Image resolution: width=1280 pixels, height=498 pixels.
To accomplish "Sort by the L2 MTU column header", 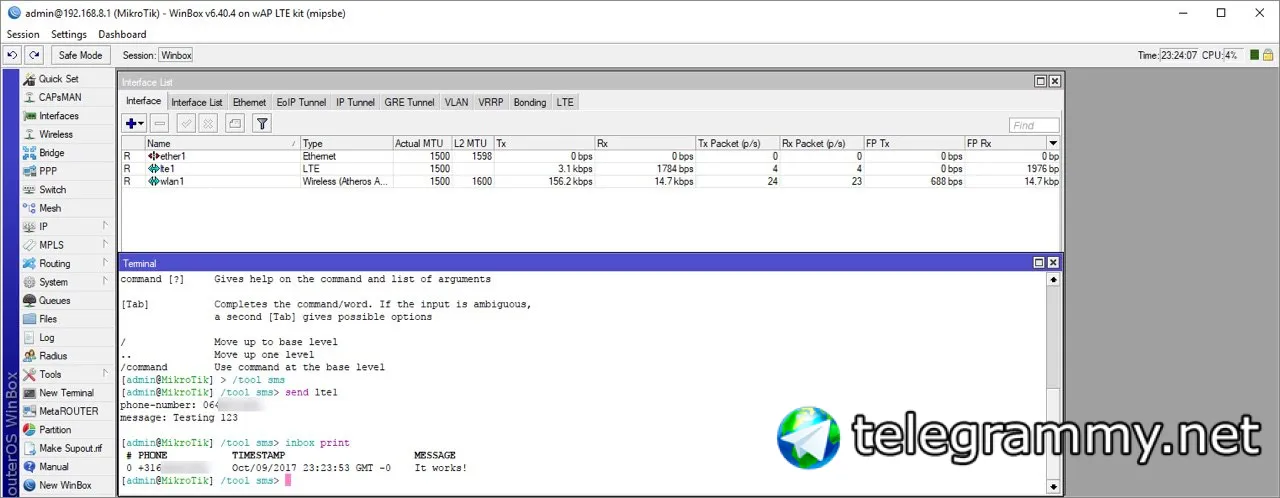I will 472,144.
